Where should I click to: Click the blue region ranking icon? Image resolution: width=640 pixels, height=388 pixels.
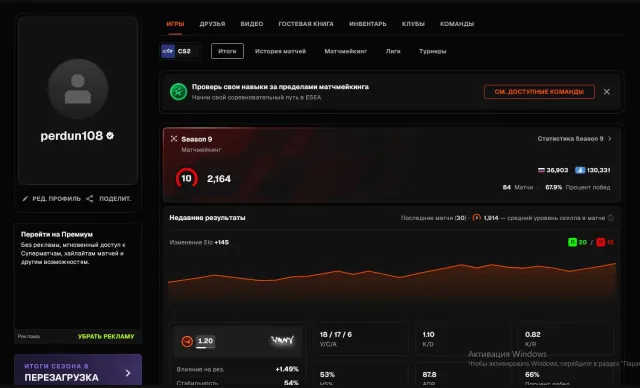(580, 170)
